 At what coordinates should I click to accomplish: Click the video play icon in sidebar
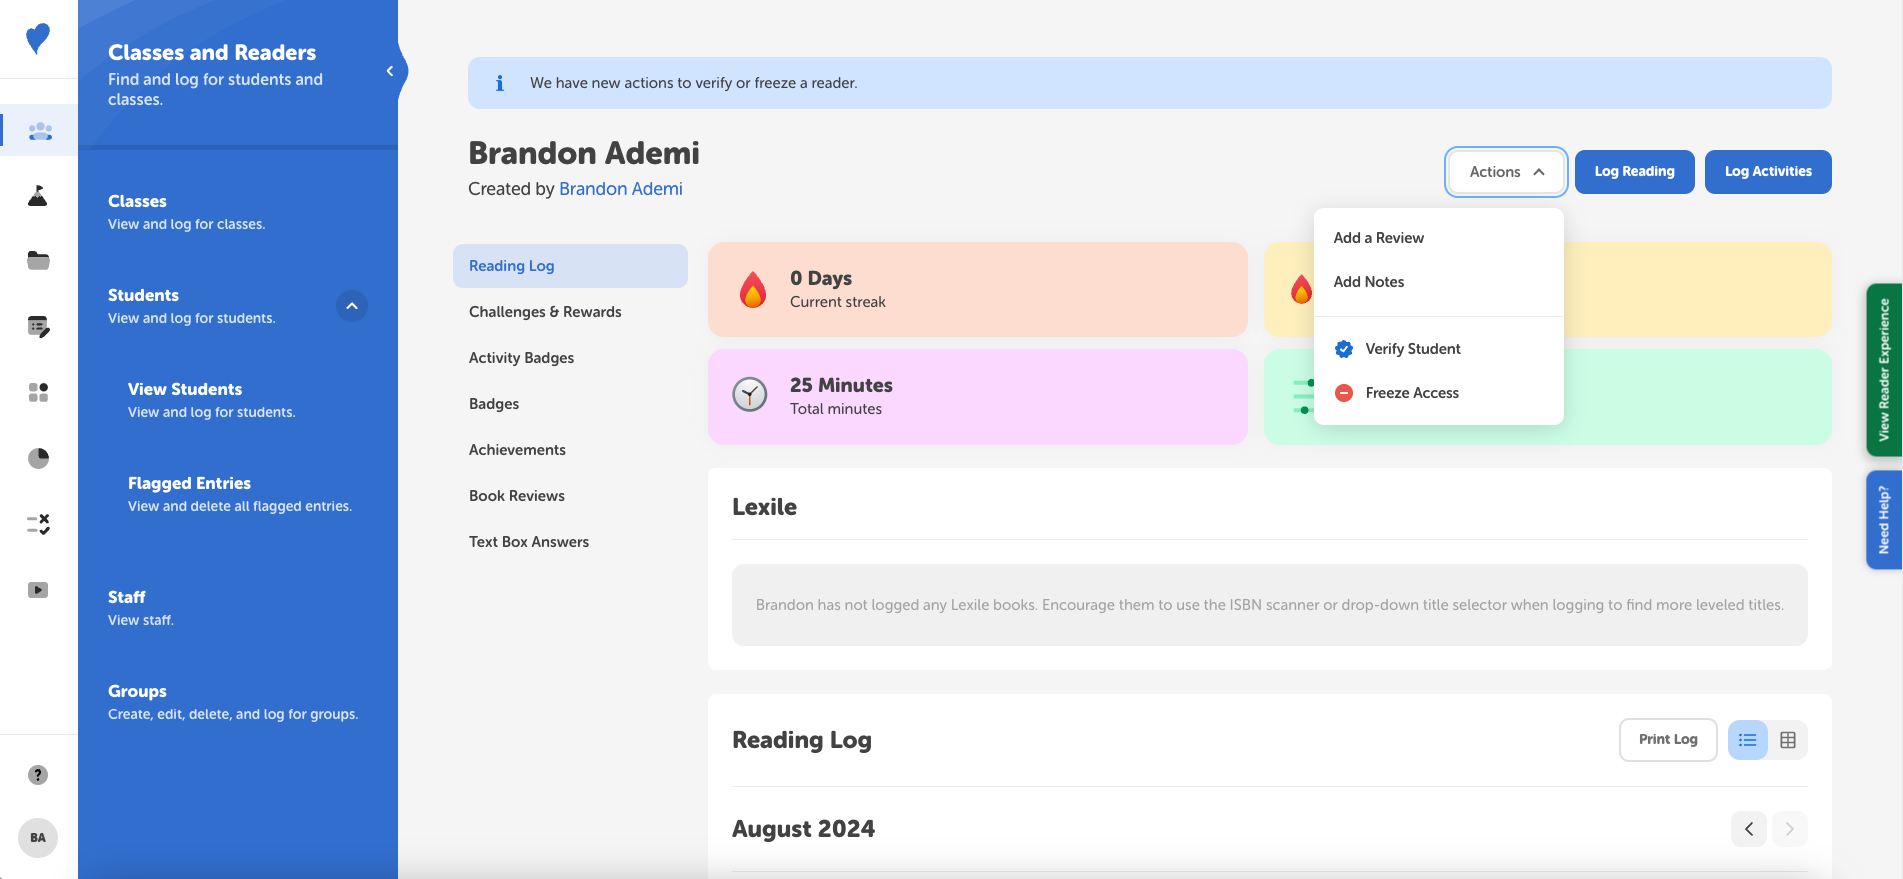pyautogui.click(x=38, y=590)
